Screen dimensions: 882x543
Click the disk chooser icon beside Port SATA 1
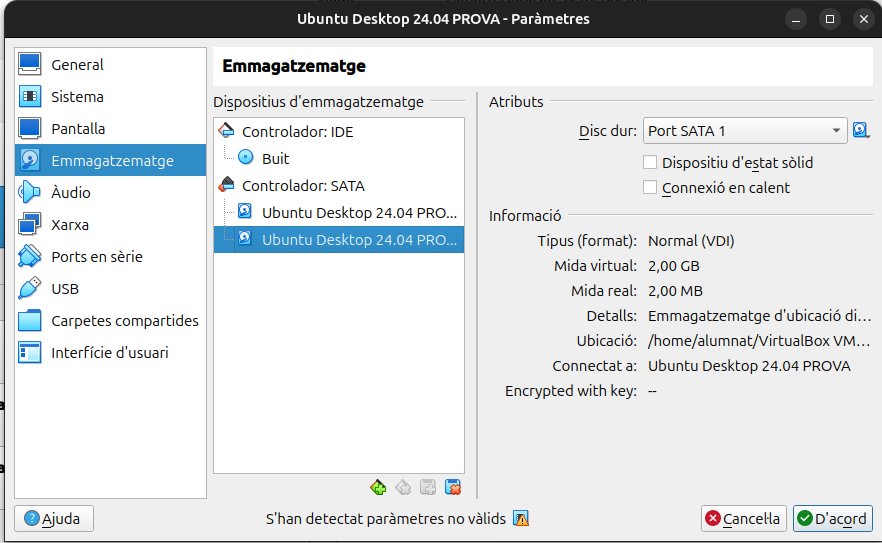pyautogui.click(x=861, y=131)
